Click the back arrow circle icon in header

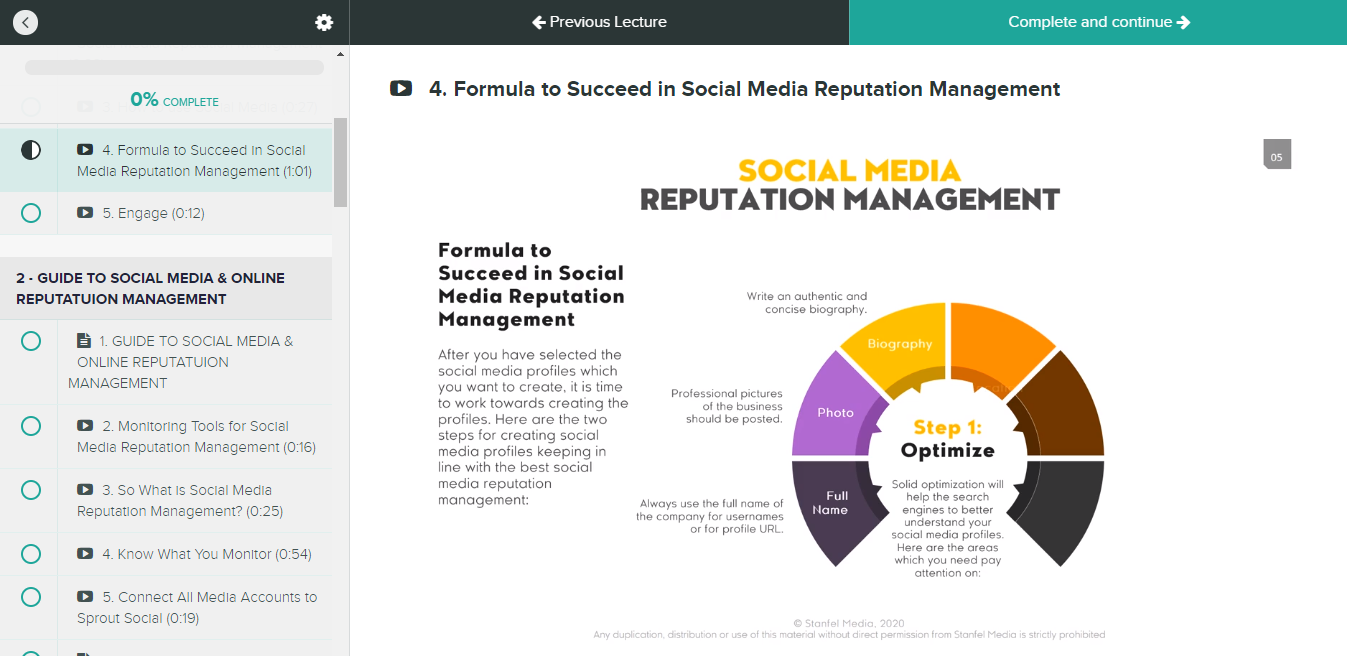point(25,22)
